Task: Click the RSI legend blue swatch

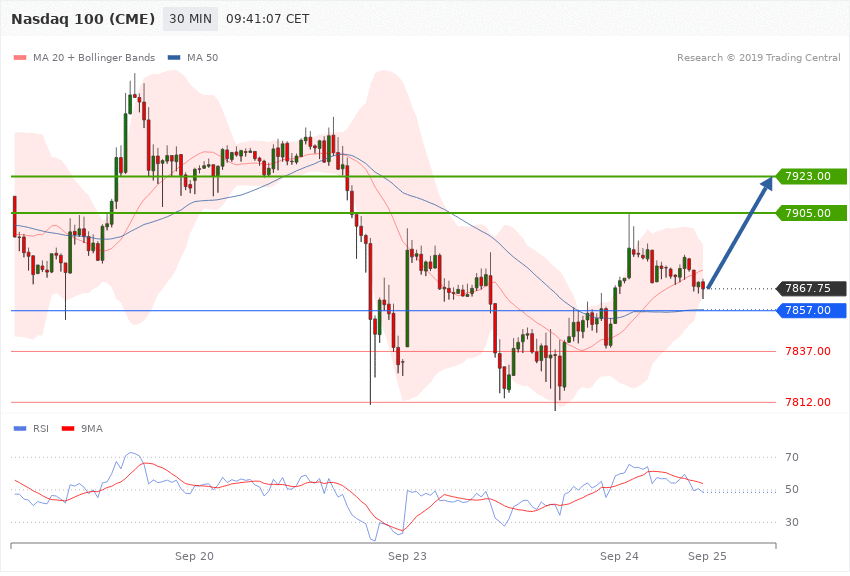Action: click(20, 429)
